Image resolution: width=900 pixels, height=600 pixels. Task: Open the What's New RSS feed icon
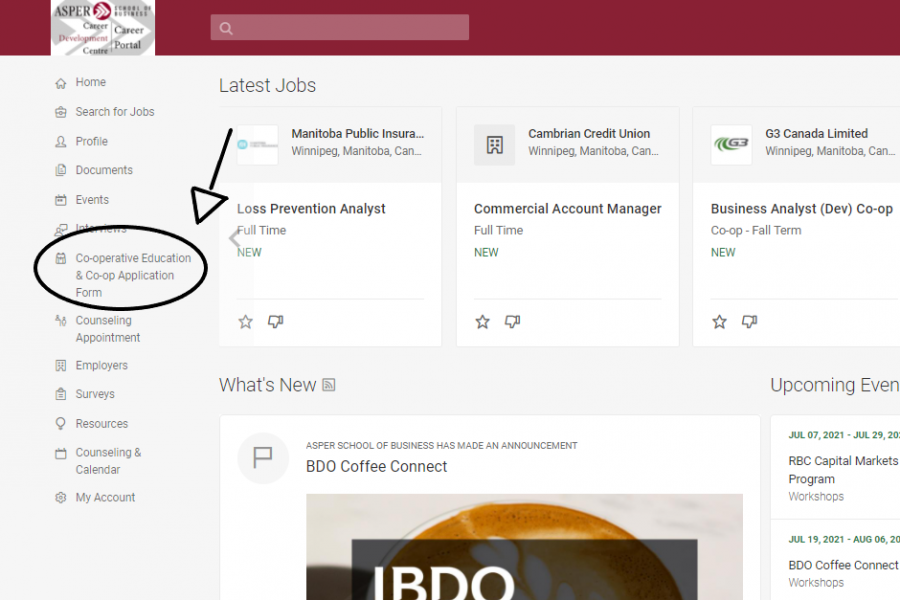329,386
